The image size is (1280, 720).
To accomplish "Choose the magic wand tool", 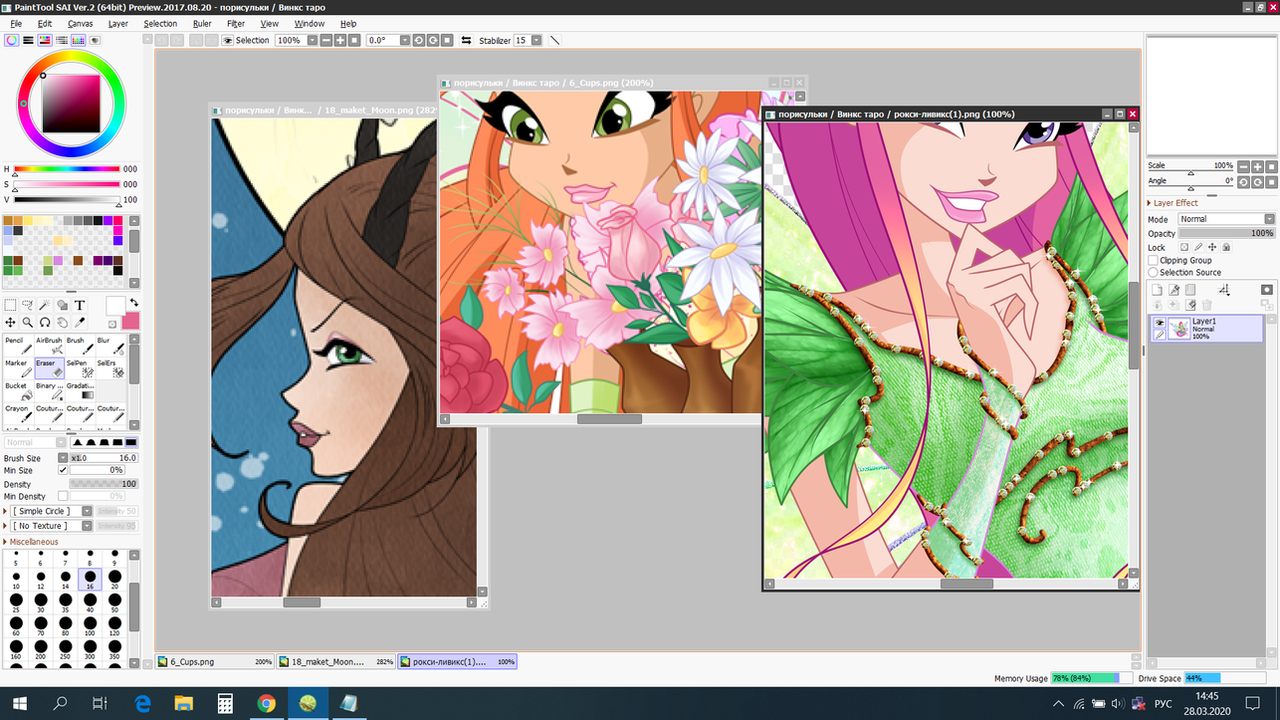I will click(x=45, y=305).
